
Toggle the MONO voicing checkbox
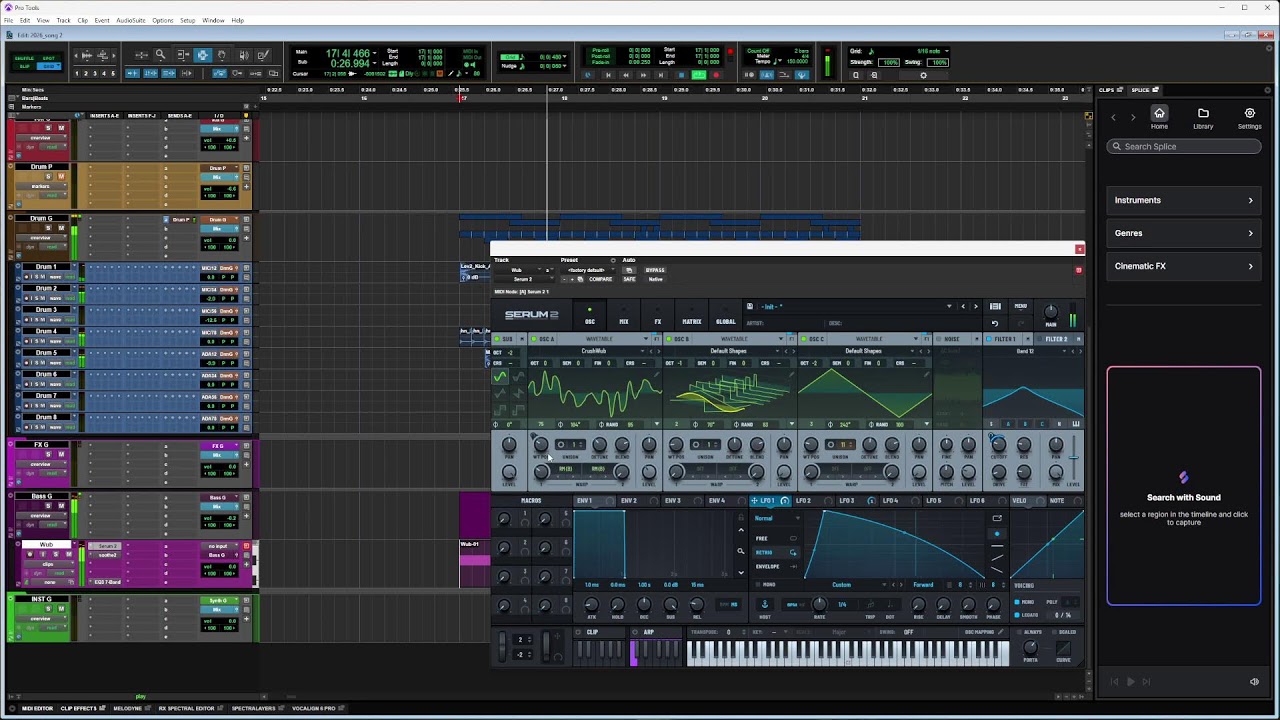coord(1017,602)
